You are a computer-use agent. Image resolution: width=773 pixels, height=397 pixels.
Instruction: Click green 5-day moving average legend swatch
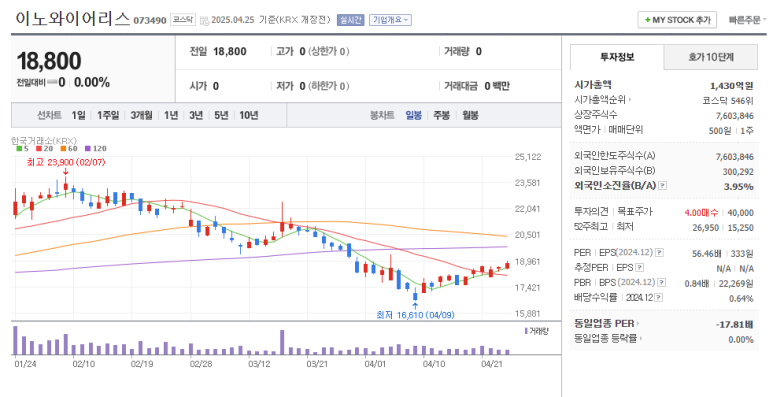click(x=19, y=148)
